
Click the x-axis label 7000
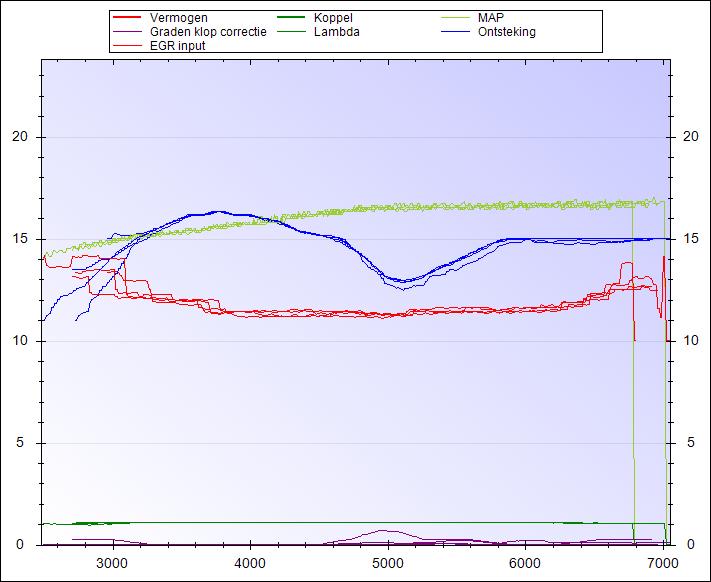coord(663,563)
